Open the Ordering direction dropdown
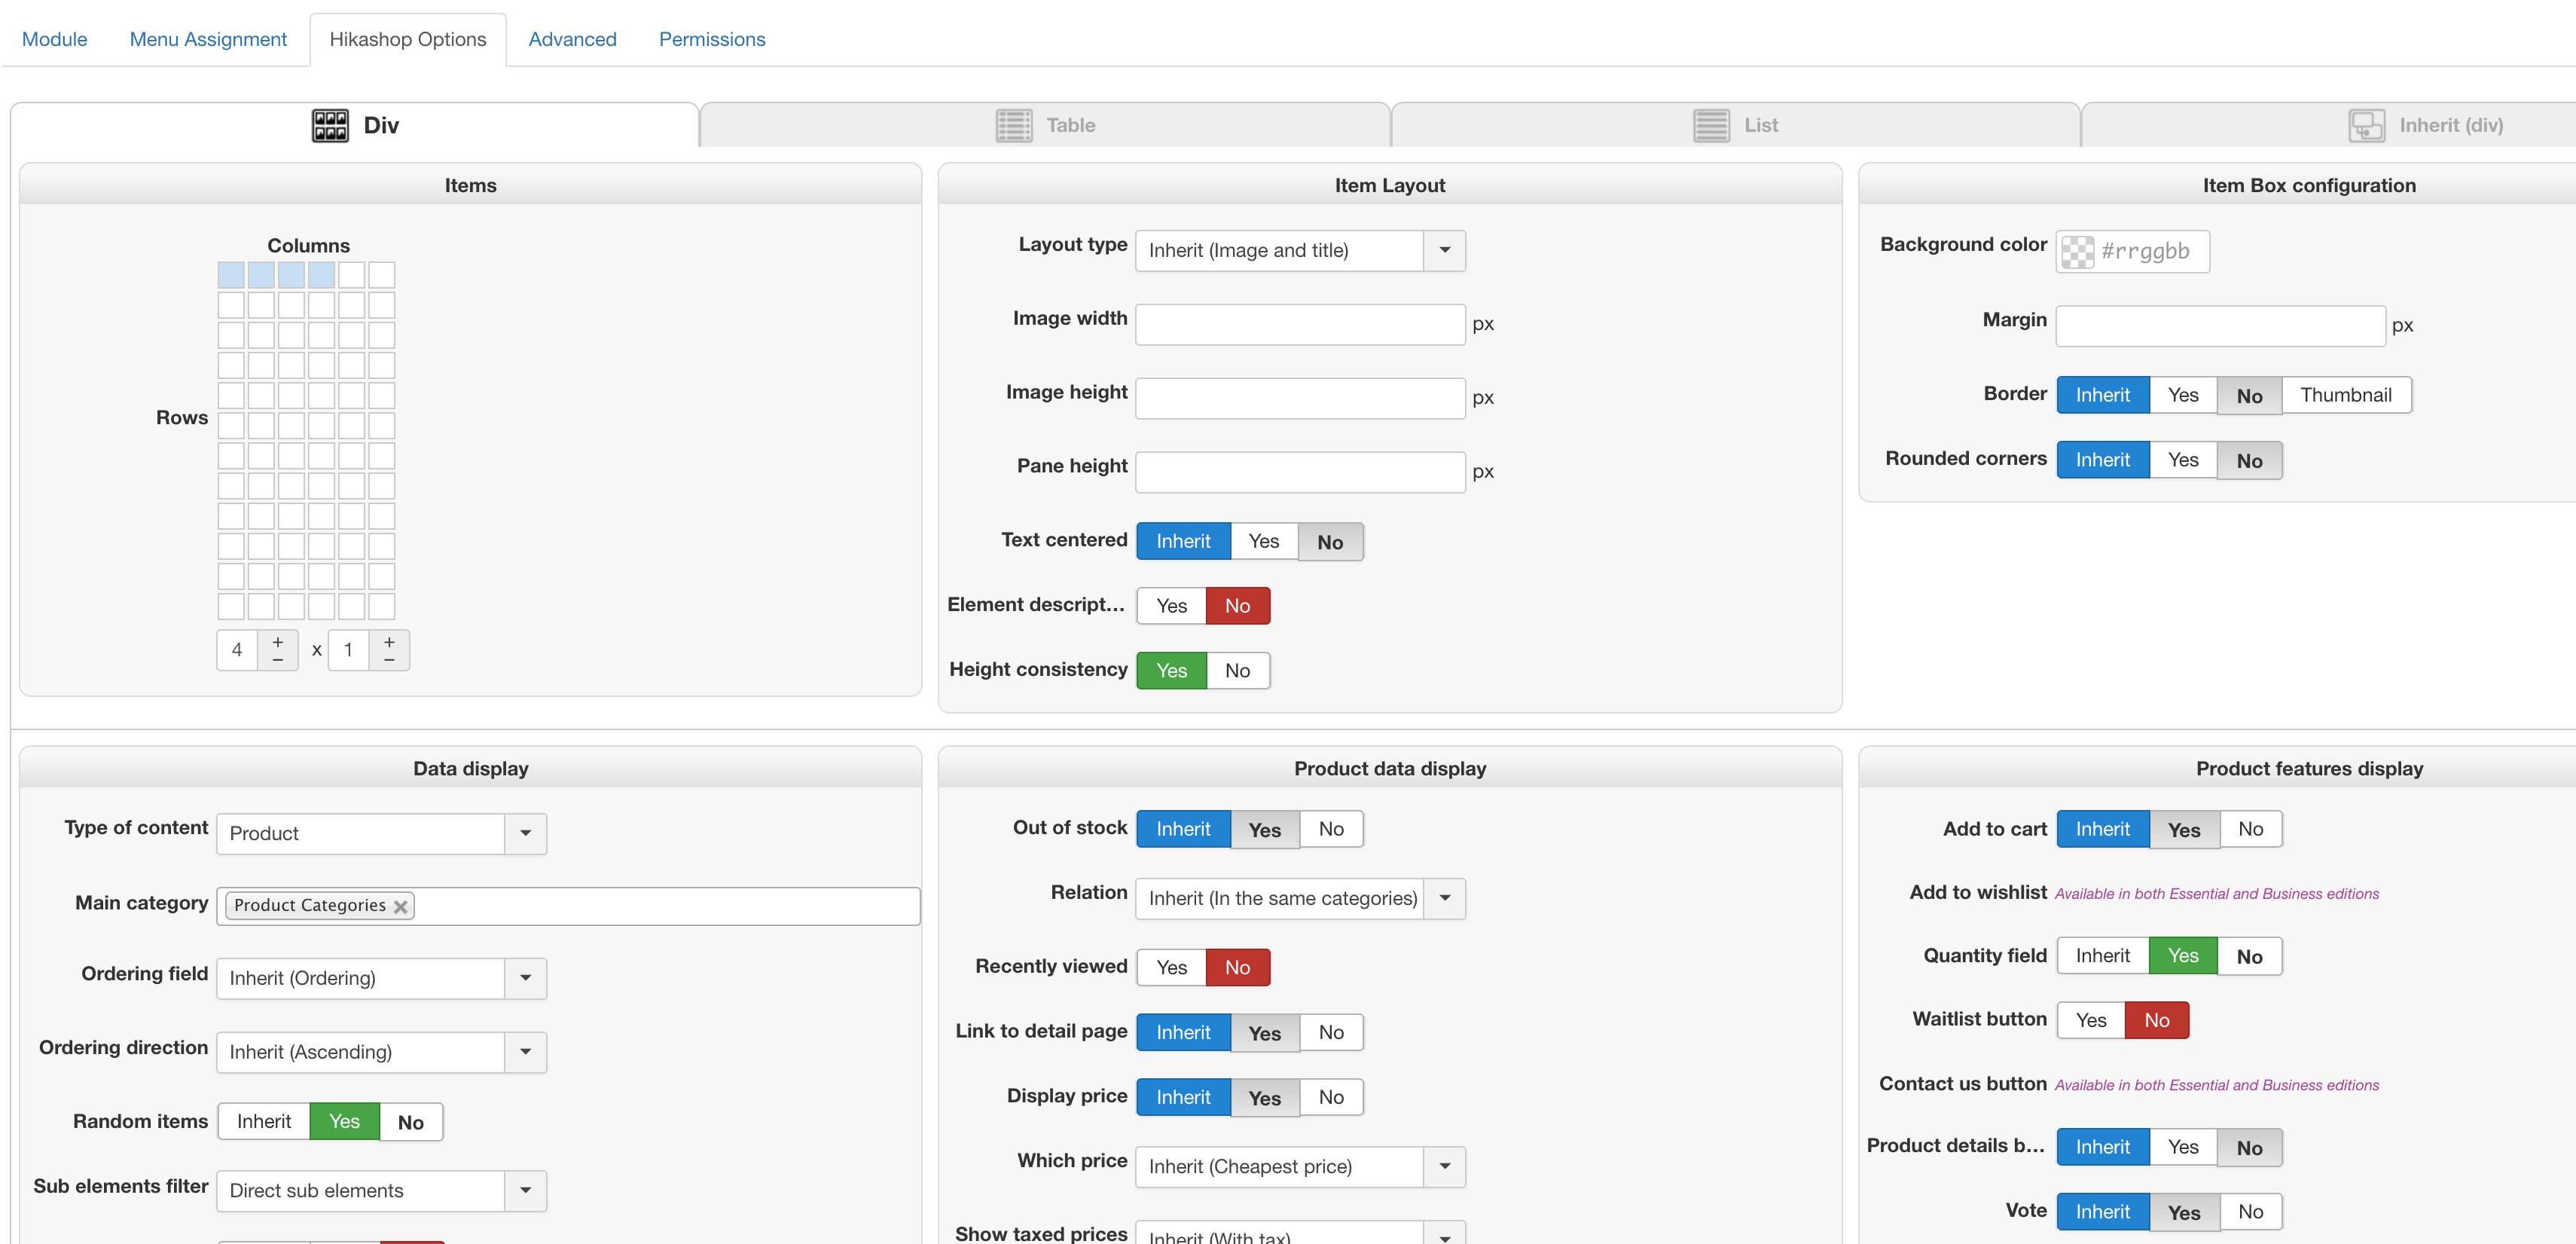This screenshot has width=2576, height=1244. pyautogui.click(x=525, y=1052)
